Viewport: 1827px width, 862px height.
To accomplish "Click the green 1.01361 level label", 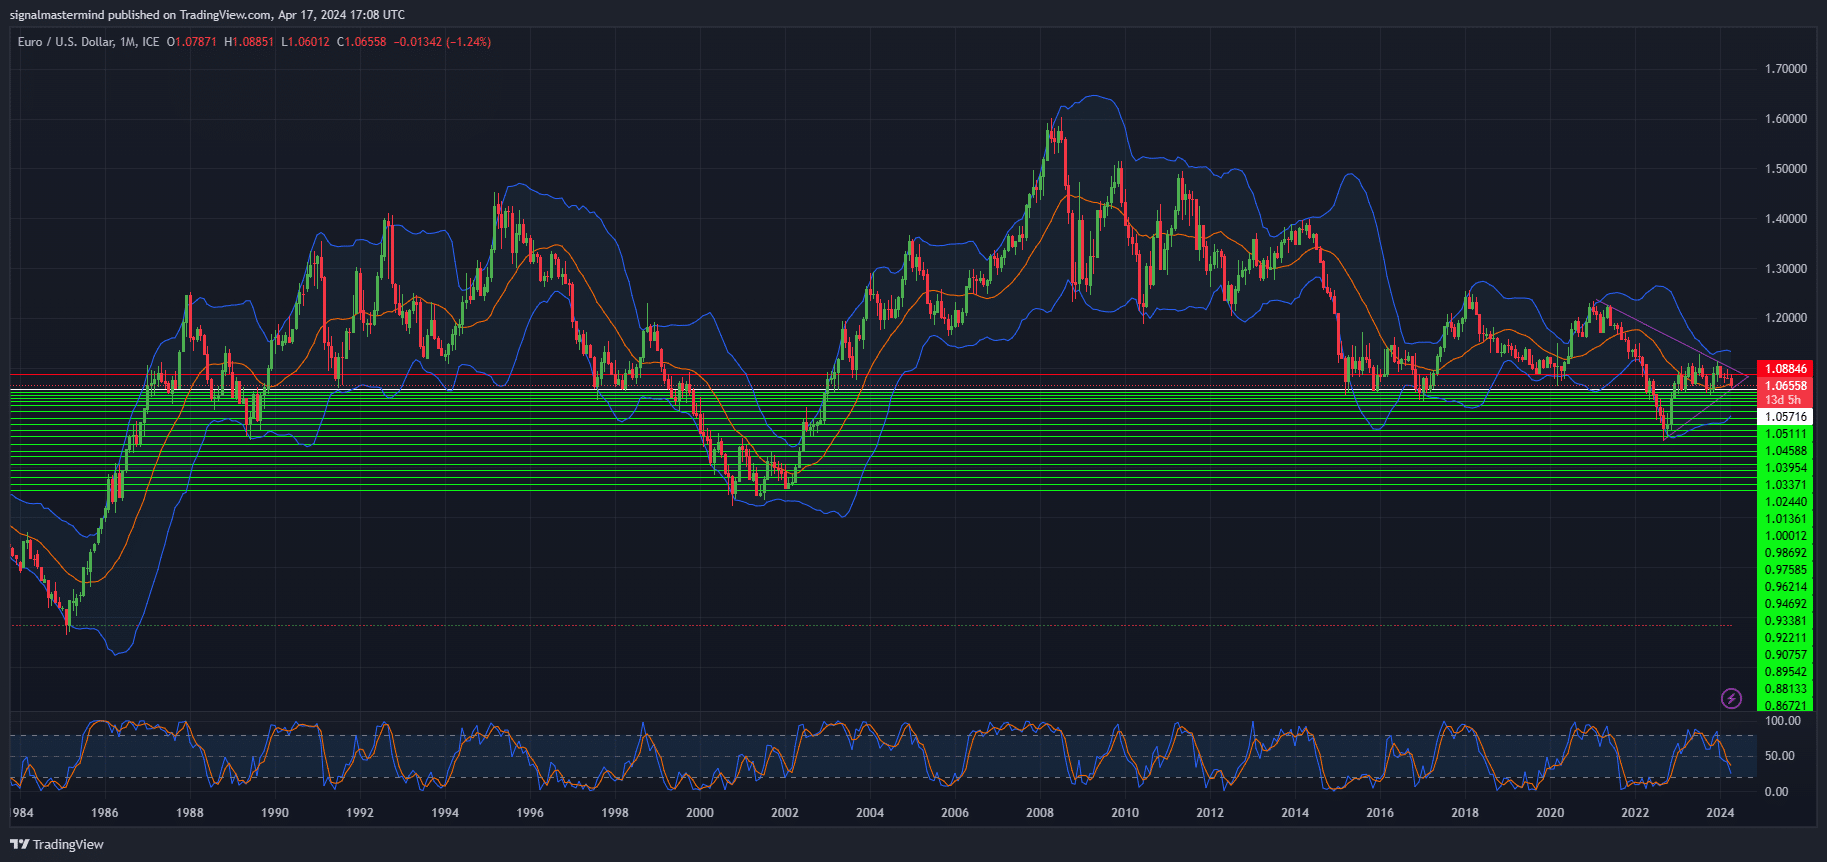I will tap(1786, 519).
